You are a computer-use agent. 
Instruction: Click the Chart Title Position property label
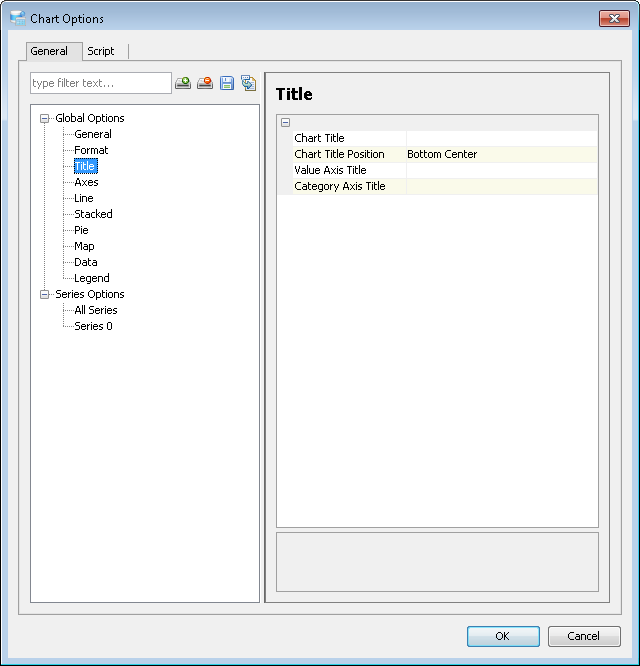(x=339, y=155)
